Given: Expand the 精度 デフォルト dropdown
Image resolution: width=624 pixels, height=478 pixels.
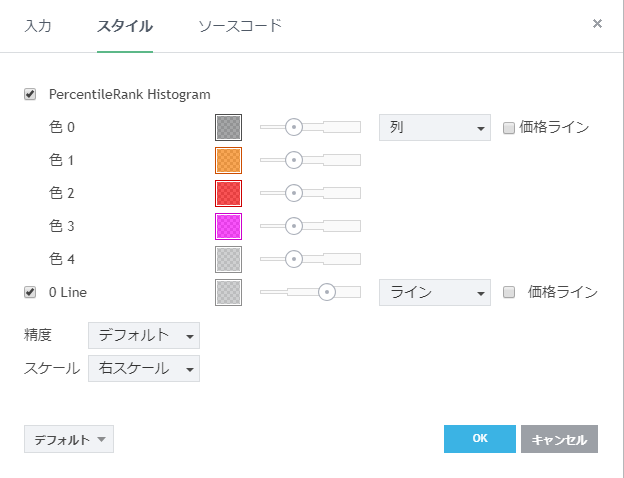Looking at the screenshot, I should pos(144,335).
